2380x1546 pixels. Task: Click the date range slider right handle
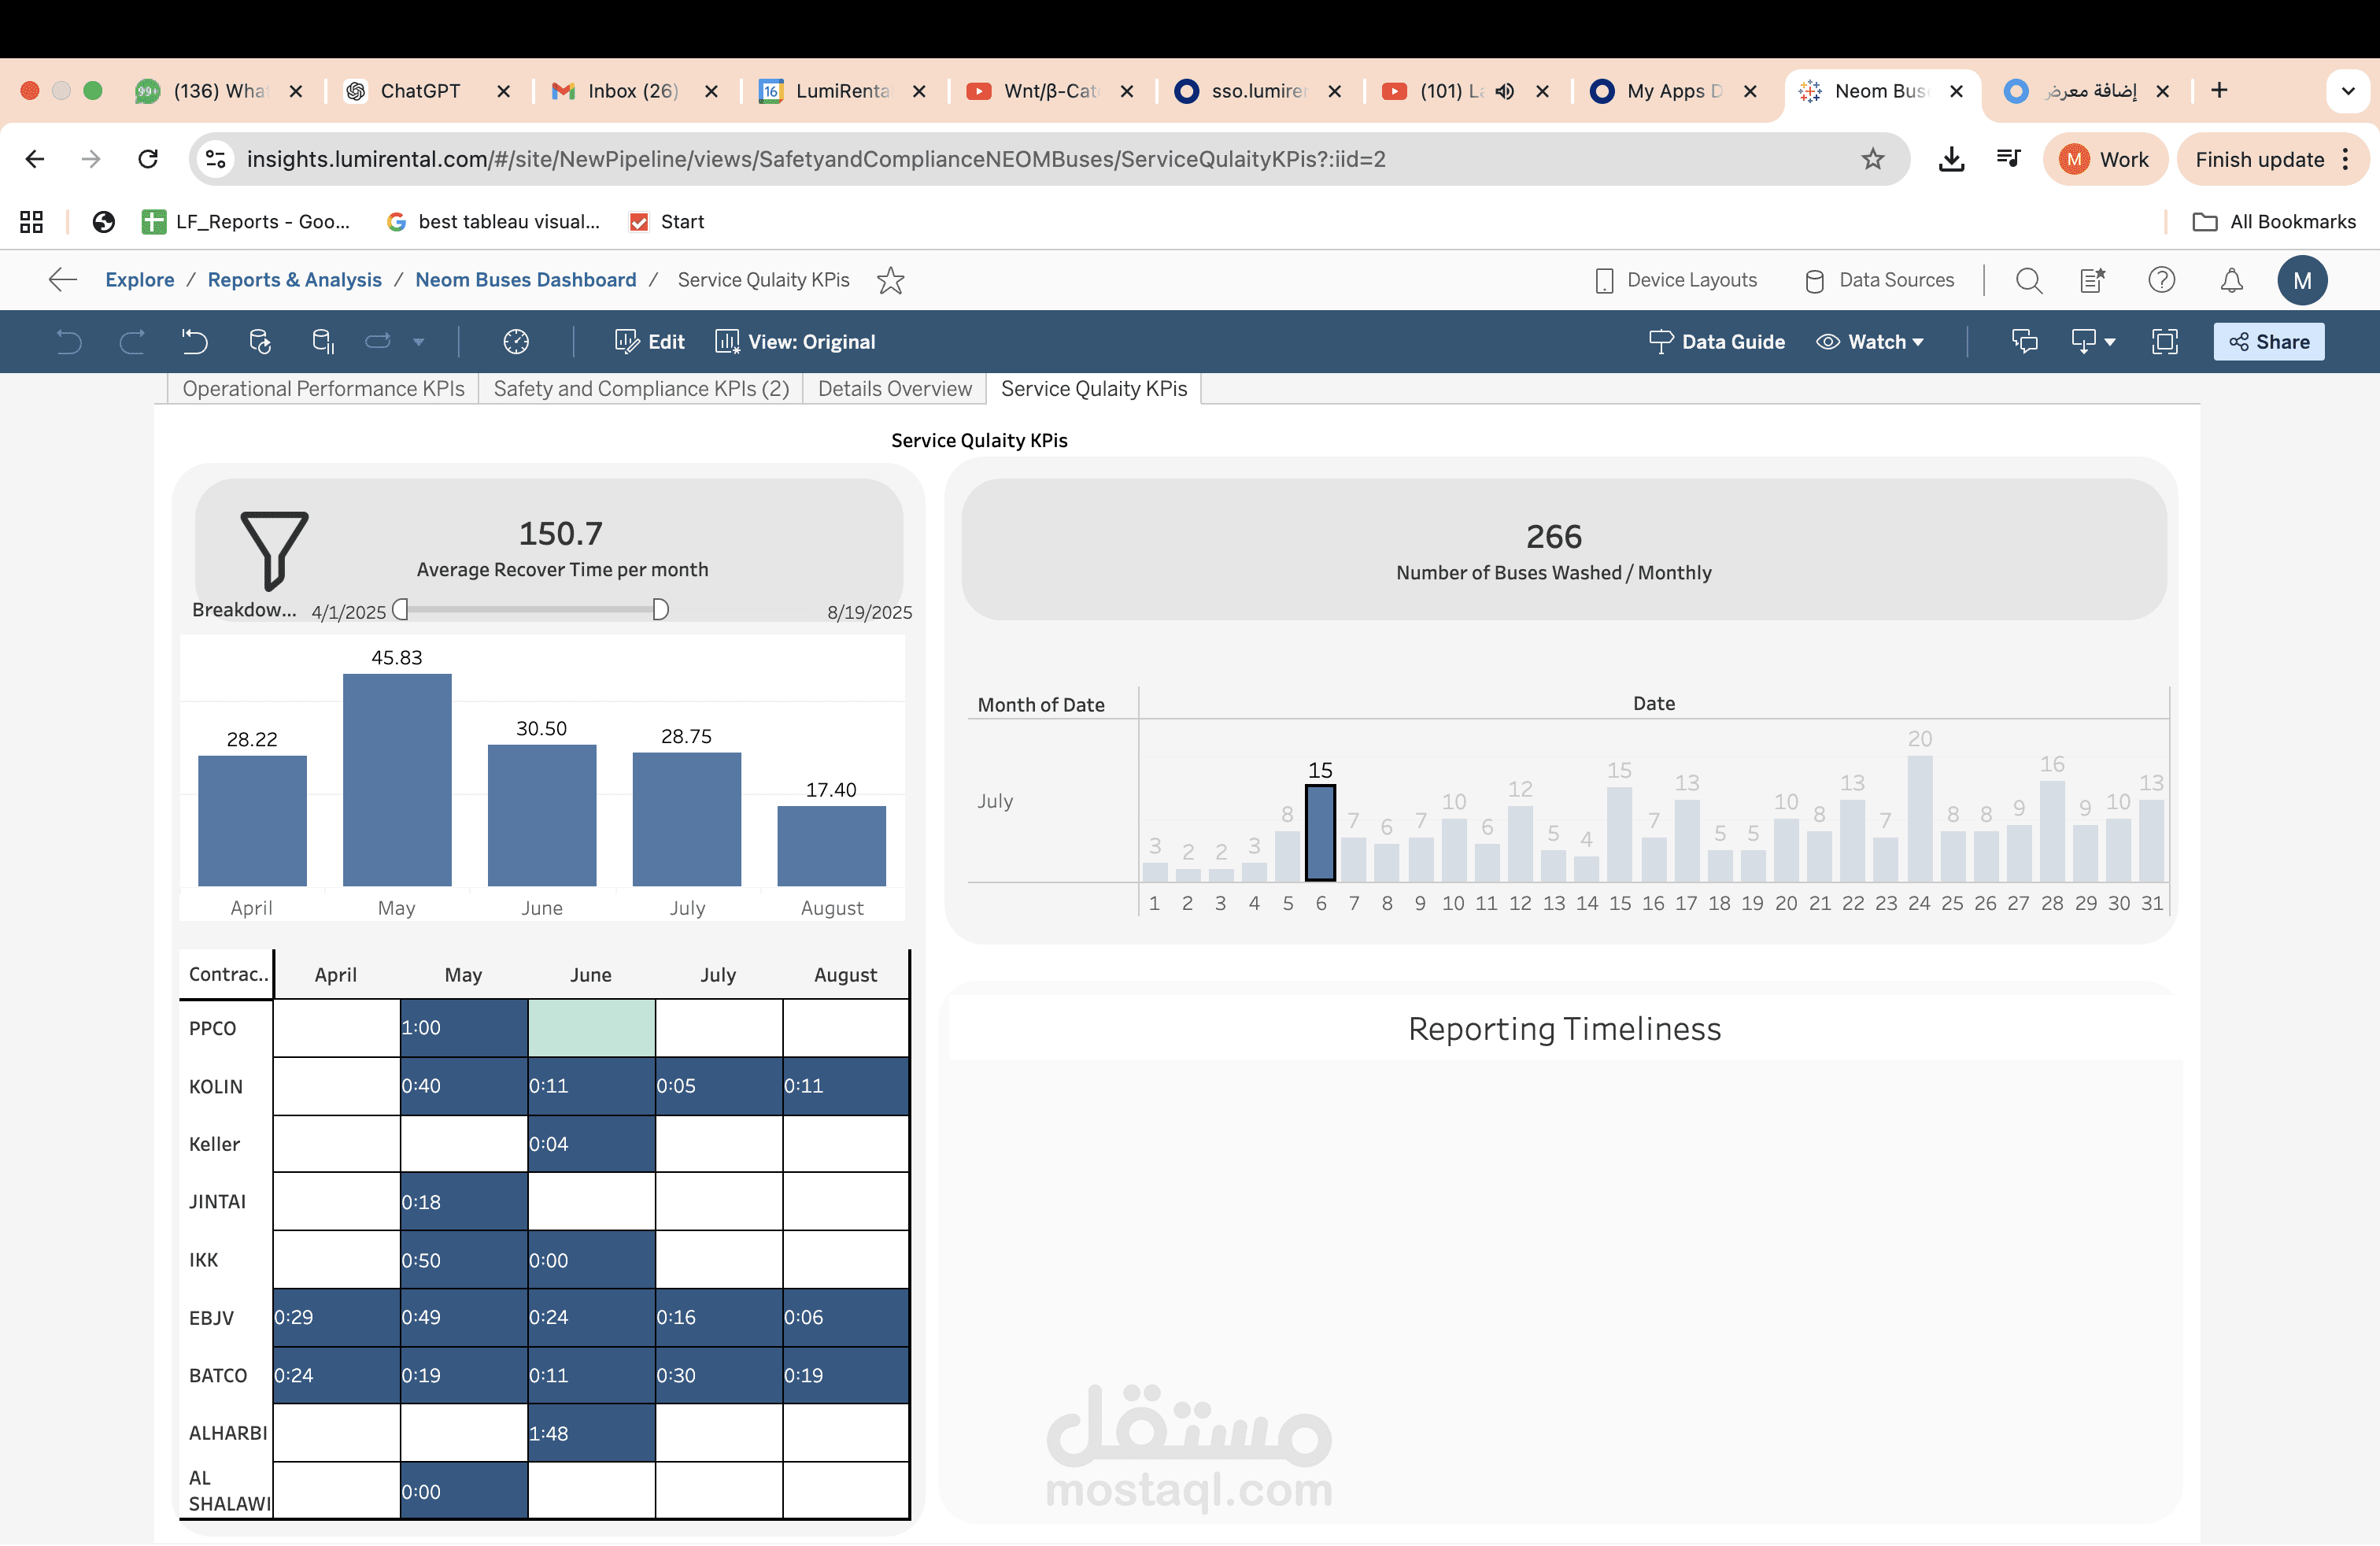pyautogui.click(x=660, y=610)
